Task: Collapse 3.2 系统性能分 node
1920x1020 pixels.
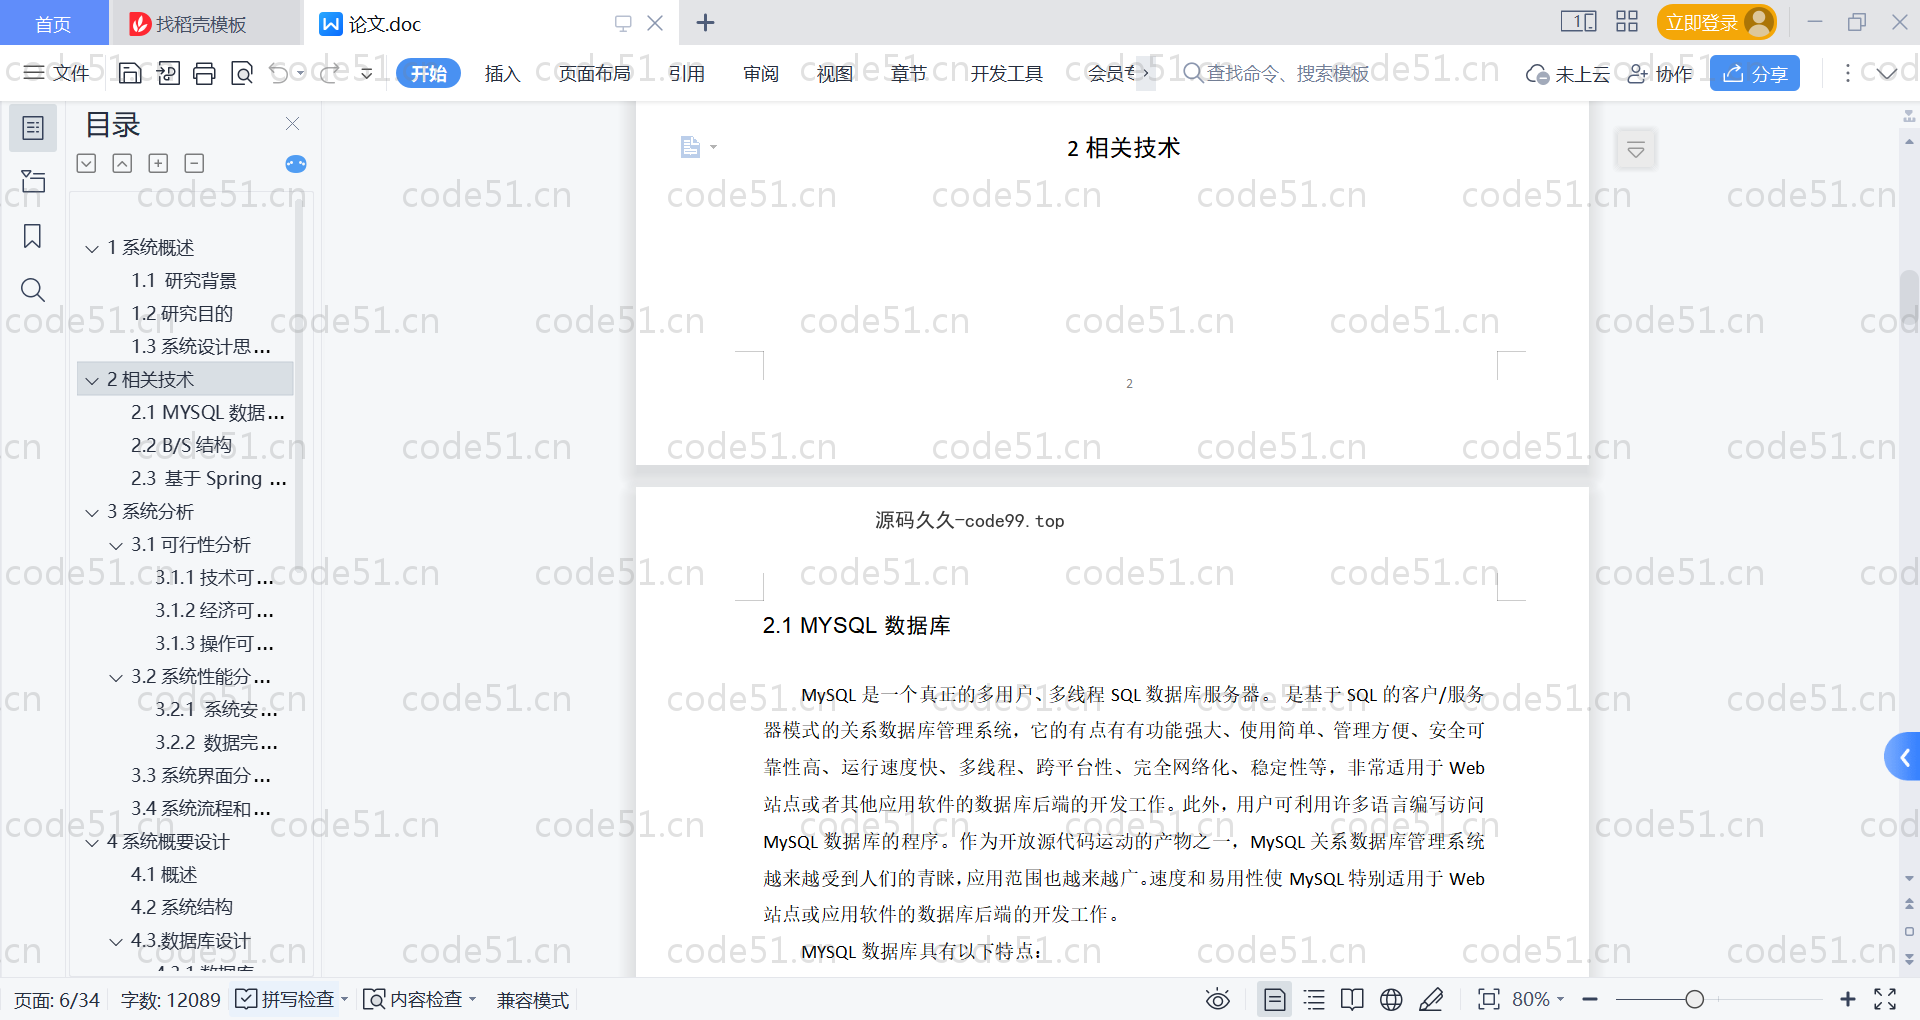Action: pos(116,677)
